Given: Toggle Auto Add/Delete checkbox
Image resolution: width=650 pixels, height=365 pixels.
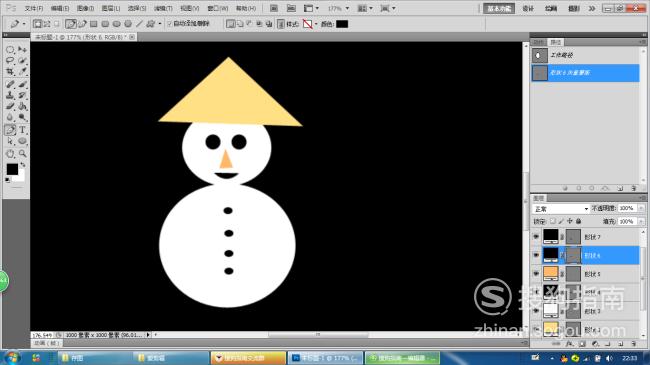Looking at the screenshot, I should click(170, 24).
